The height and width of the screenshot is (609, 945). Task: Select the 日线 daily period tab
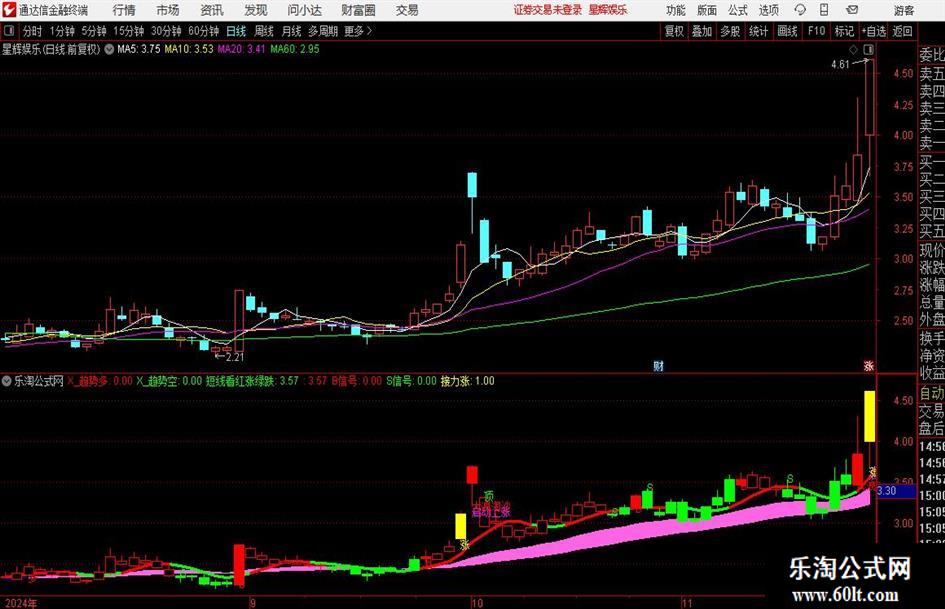236,31
